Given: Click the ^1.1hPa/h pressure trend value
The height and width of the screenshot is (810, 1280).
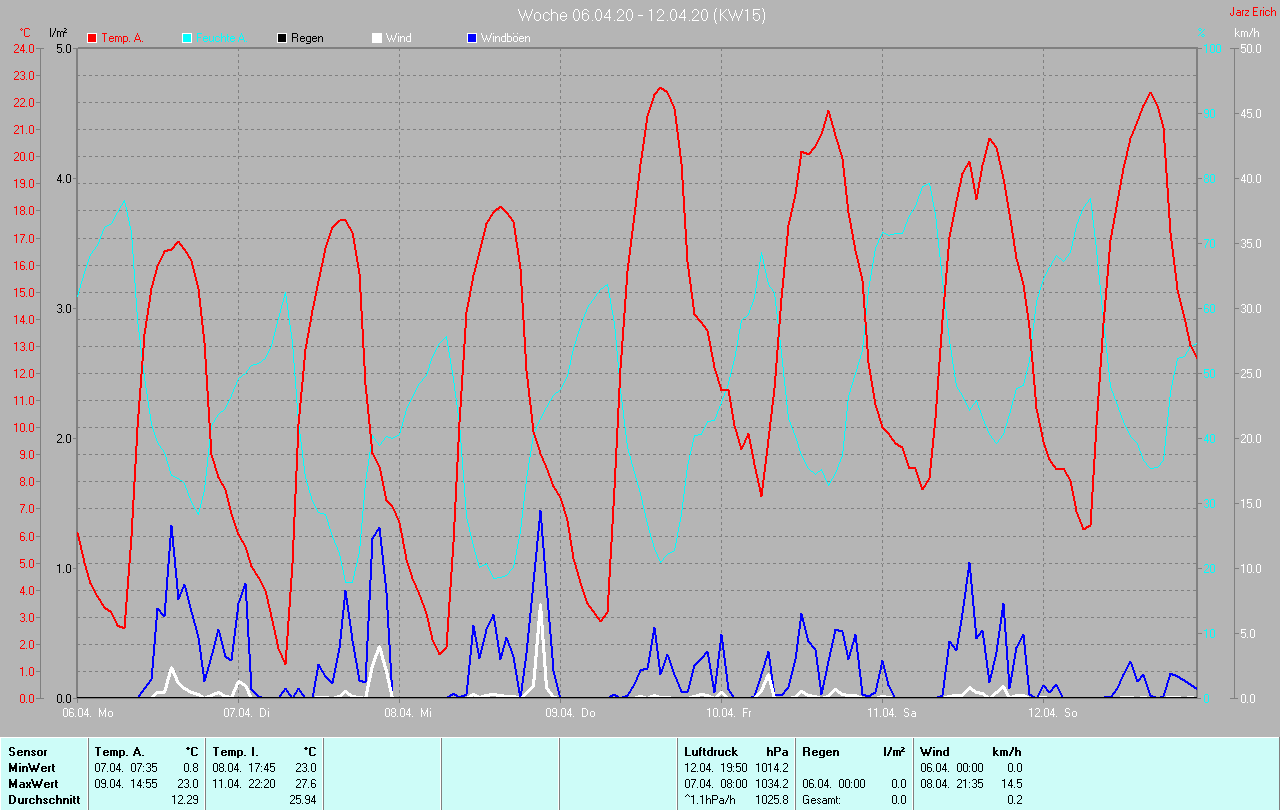Looking at the screenshot, I should tap(712, 800).
